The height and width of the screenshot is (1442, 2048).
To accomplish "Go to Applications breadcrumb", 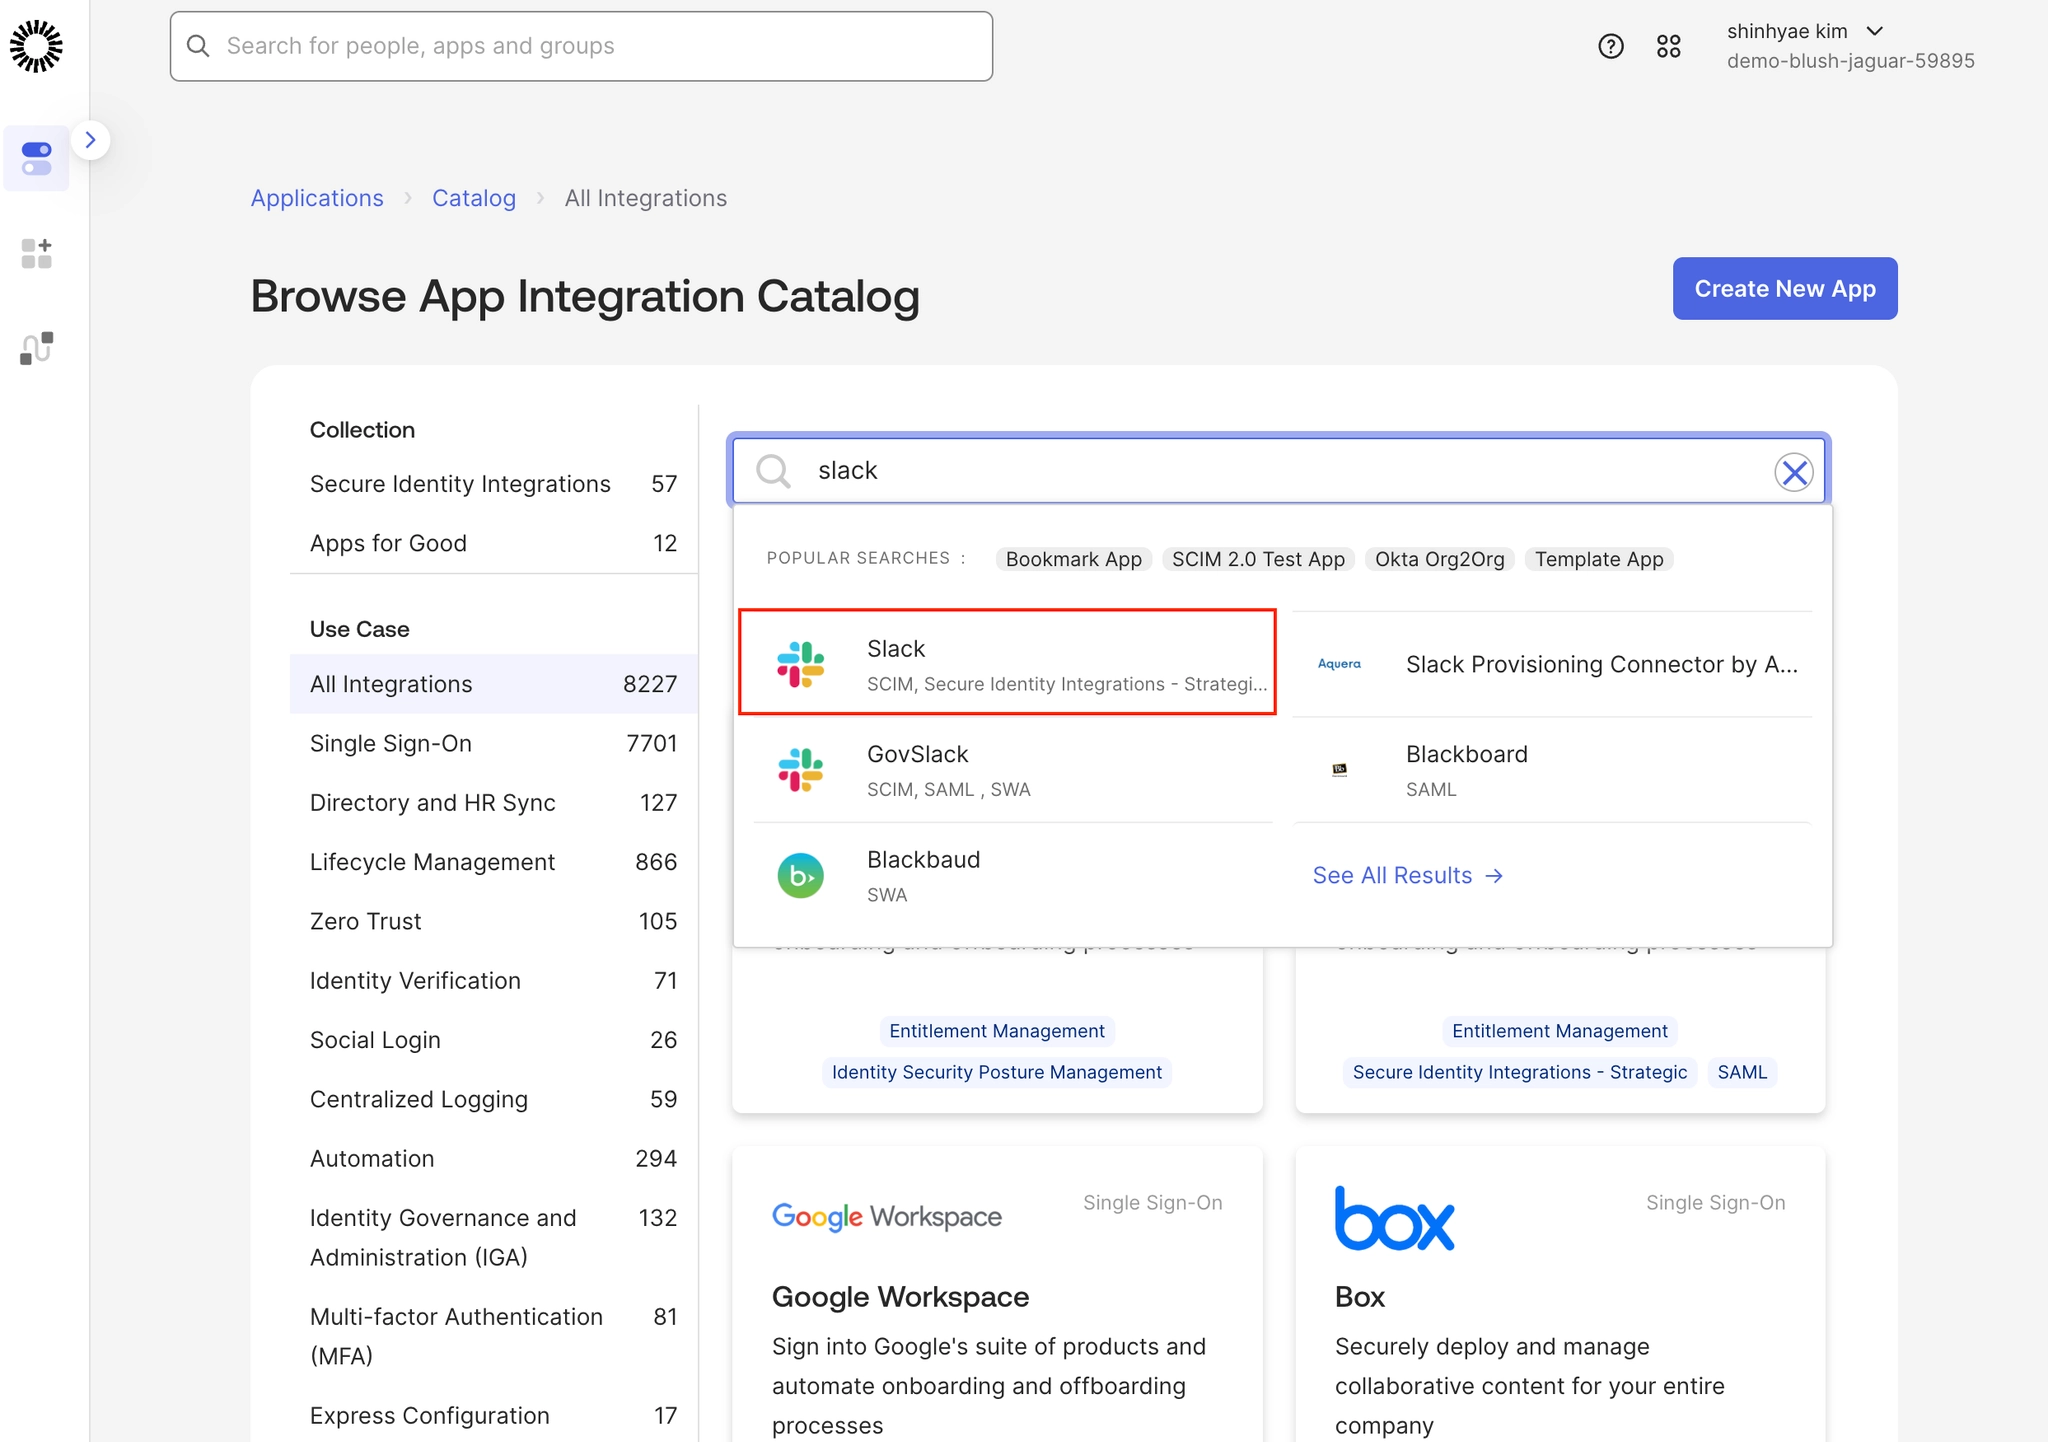I will point(317,198).
